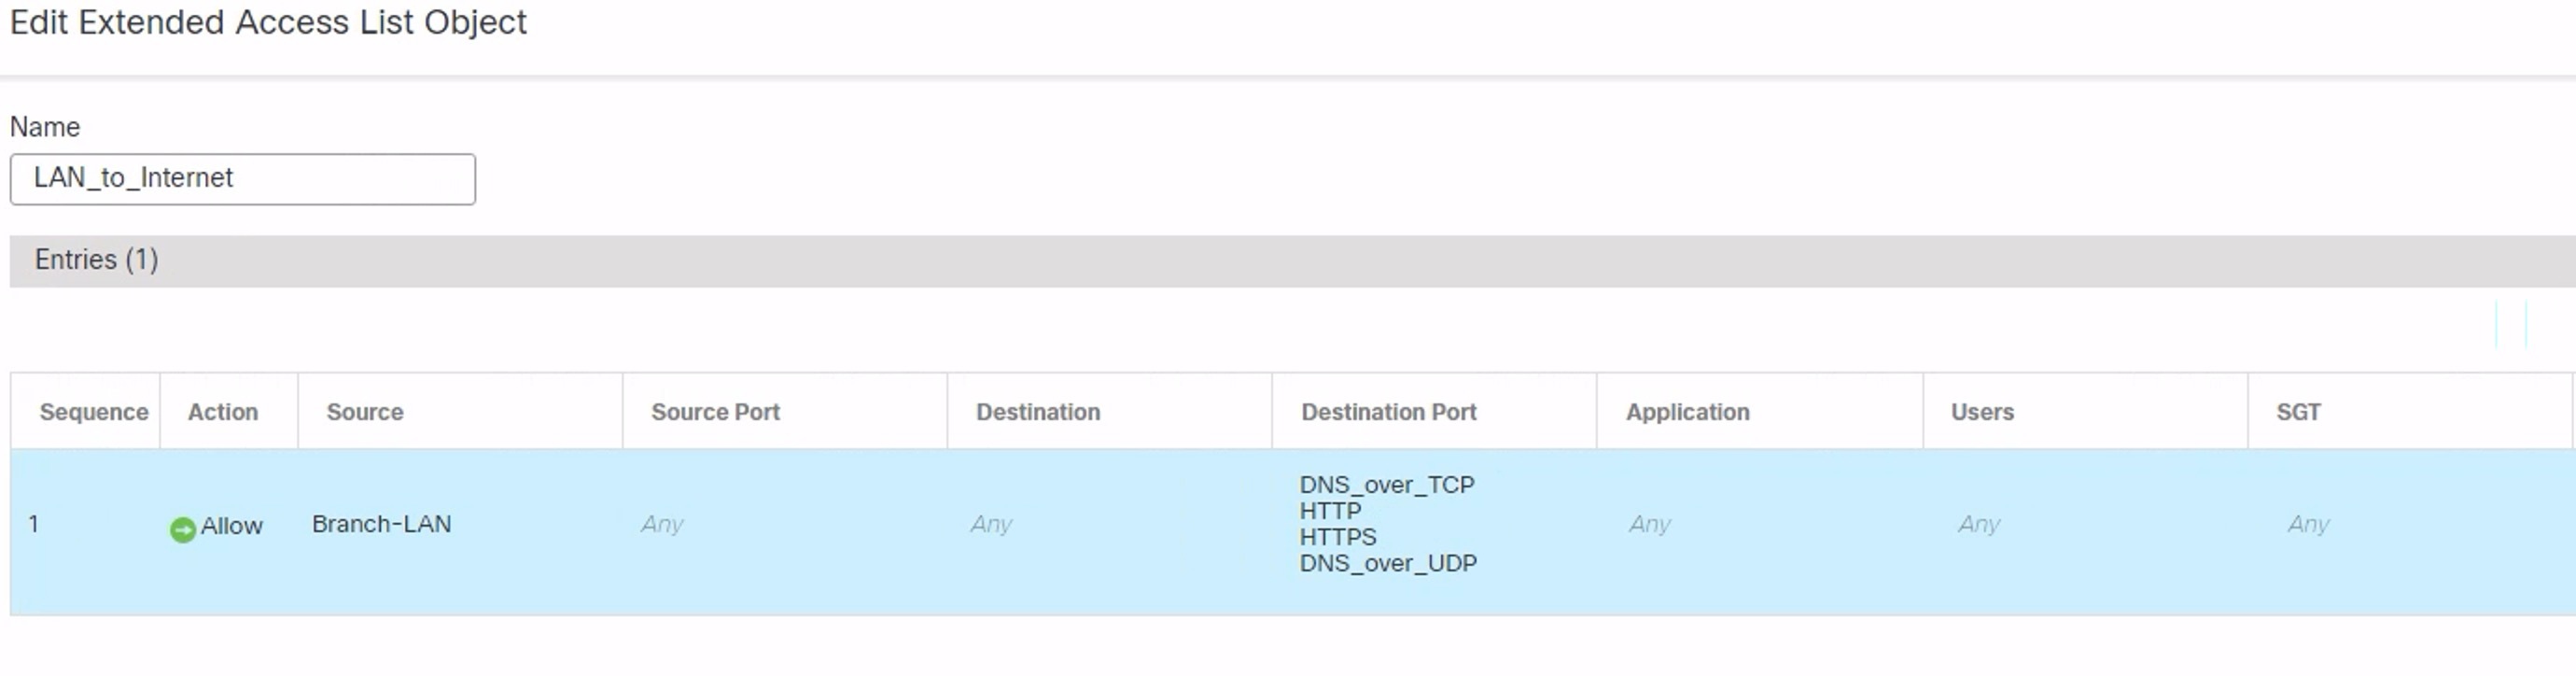Viewport: 2576px width, 676px height.
Task: Click the first teal icon above the entries table
Action: click(2497, 325)
